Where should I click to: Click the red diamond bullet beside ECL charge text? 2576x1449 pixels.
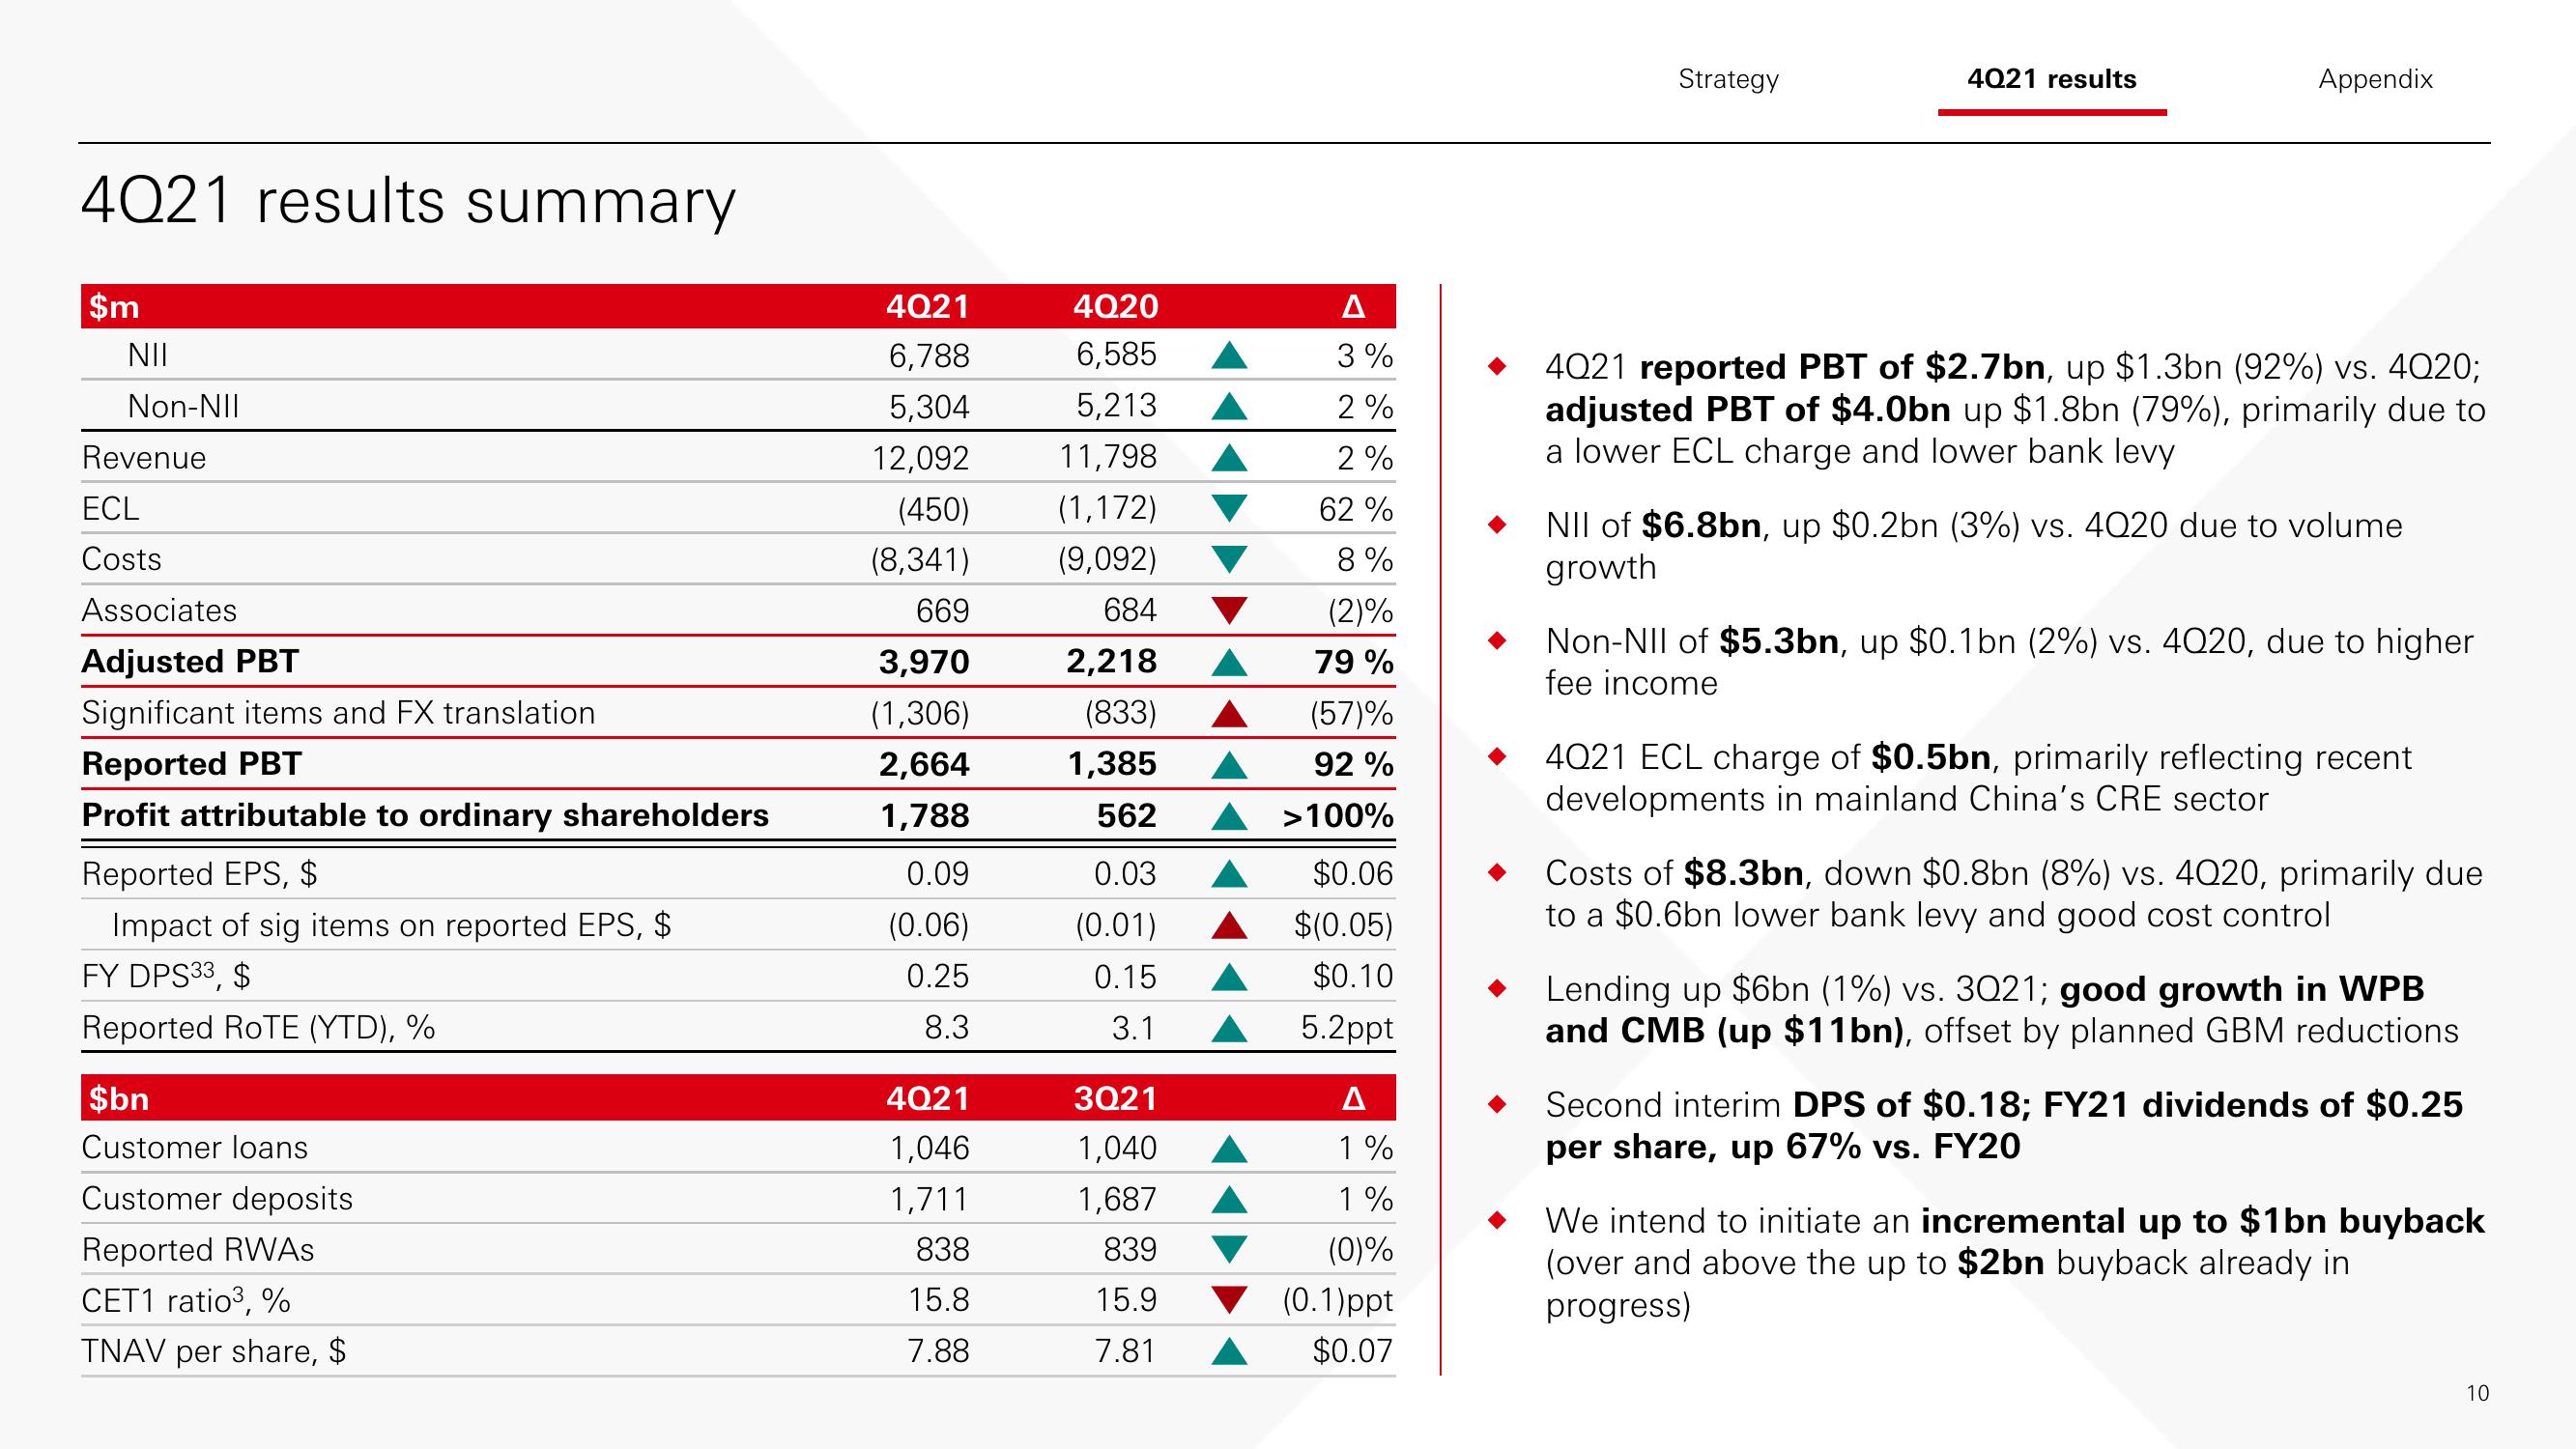(x=1496, y=756)
